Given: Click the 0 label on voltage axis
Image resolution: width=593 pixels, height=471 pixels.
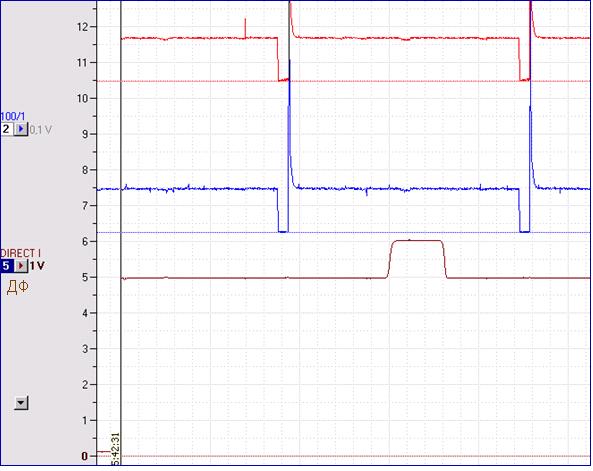Looking at the screenshot, I should click(x=85, y=456).
